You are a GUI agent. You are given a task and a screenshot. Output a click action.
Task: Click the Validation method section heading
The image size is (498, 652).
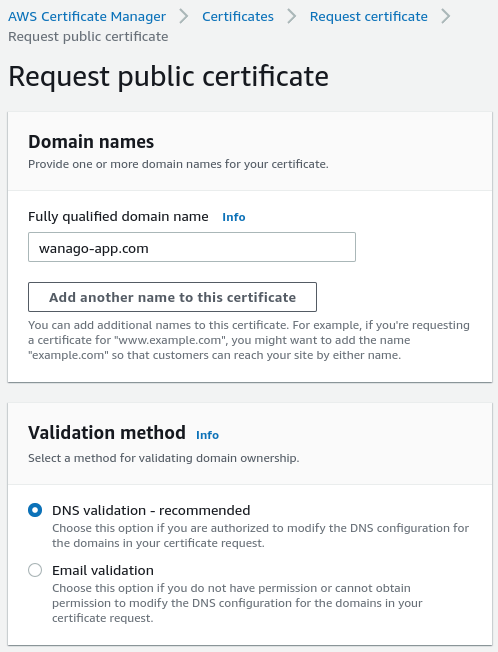pyautogui.click(x=107, y=432)
